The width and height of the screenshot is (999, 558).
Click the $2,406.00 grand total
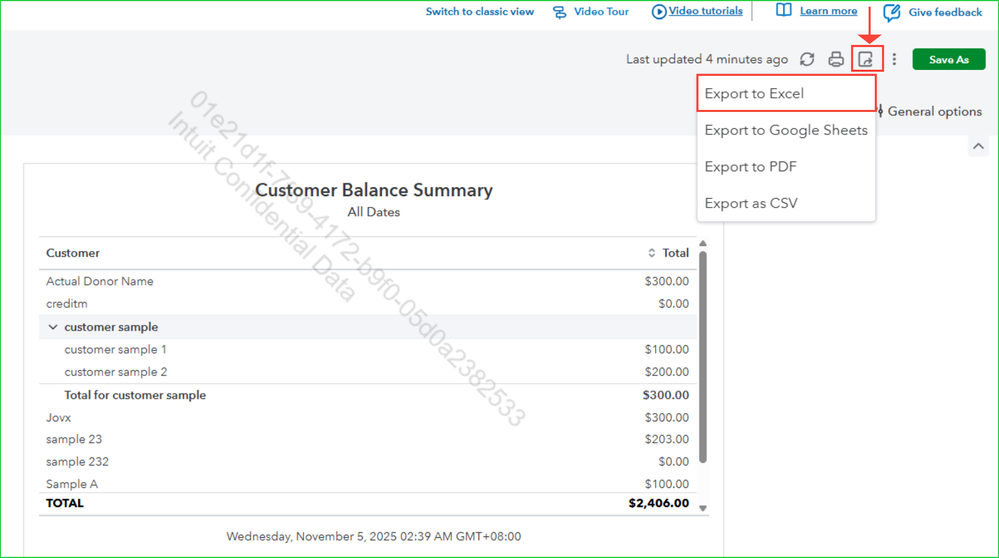659,503
